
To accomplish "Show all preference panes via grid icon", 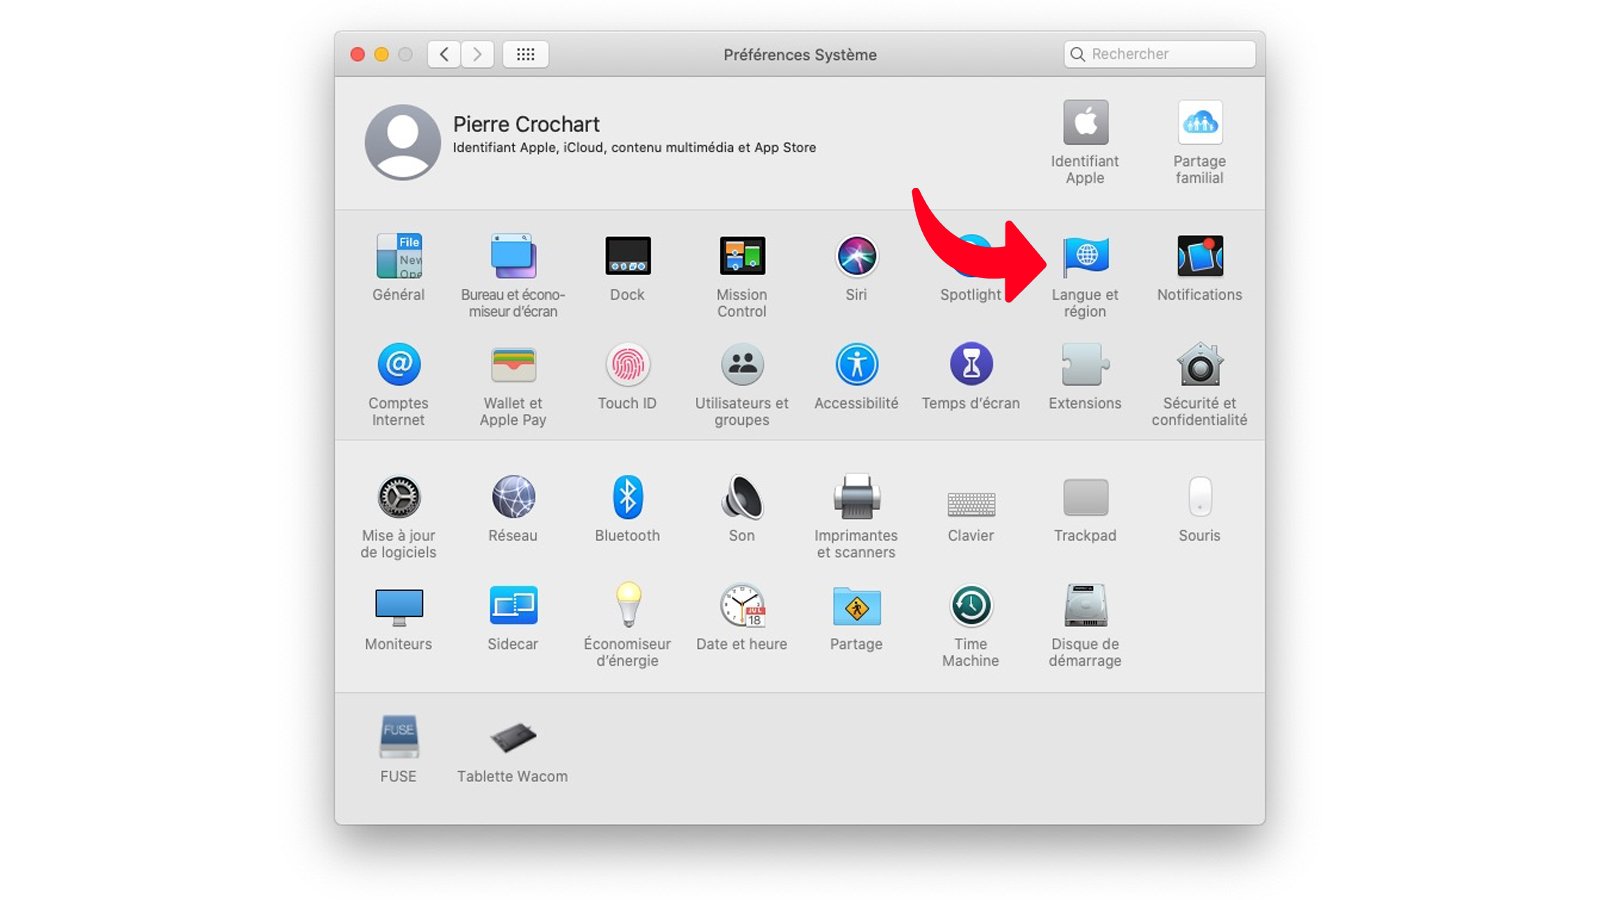I will click(x=526, y=54).
